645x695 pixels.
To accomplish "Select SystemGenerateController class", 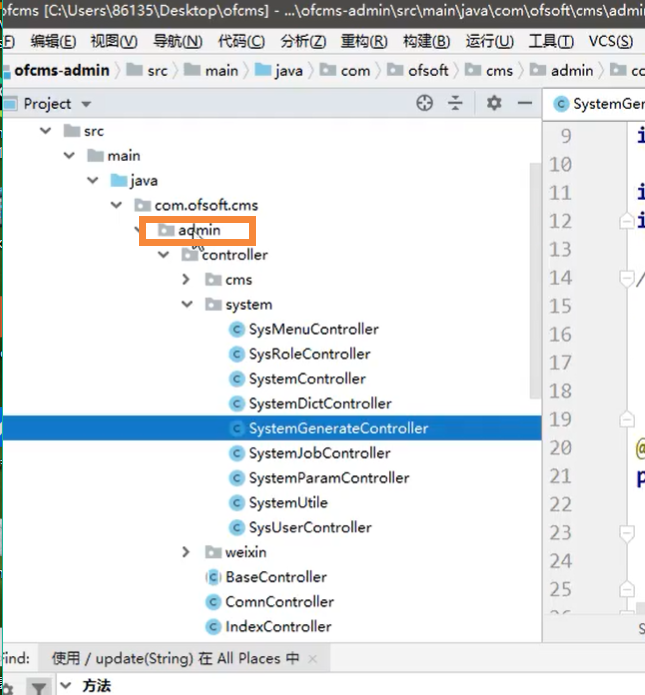I will pos(271,428).
